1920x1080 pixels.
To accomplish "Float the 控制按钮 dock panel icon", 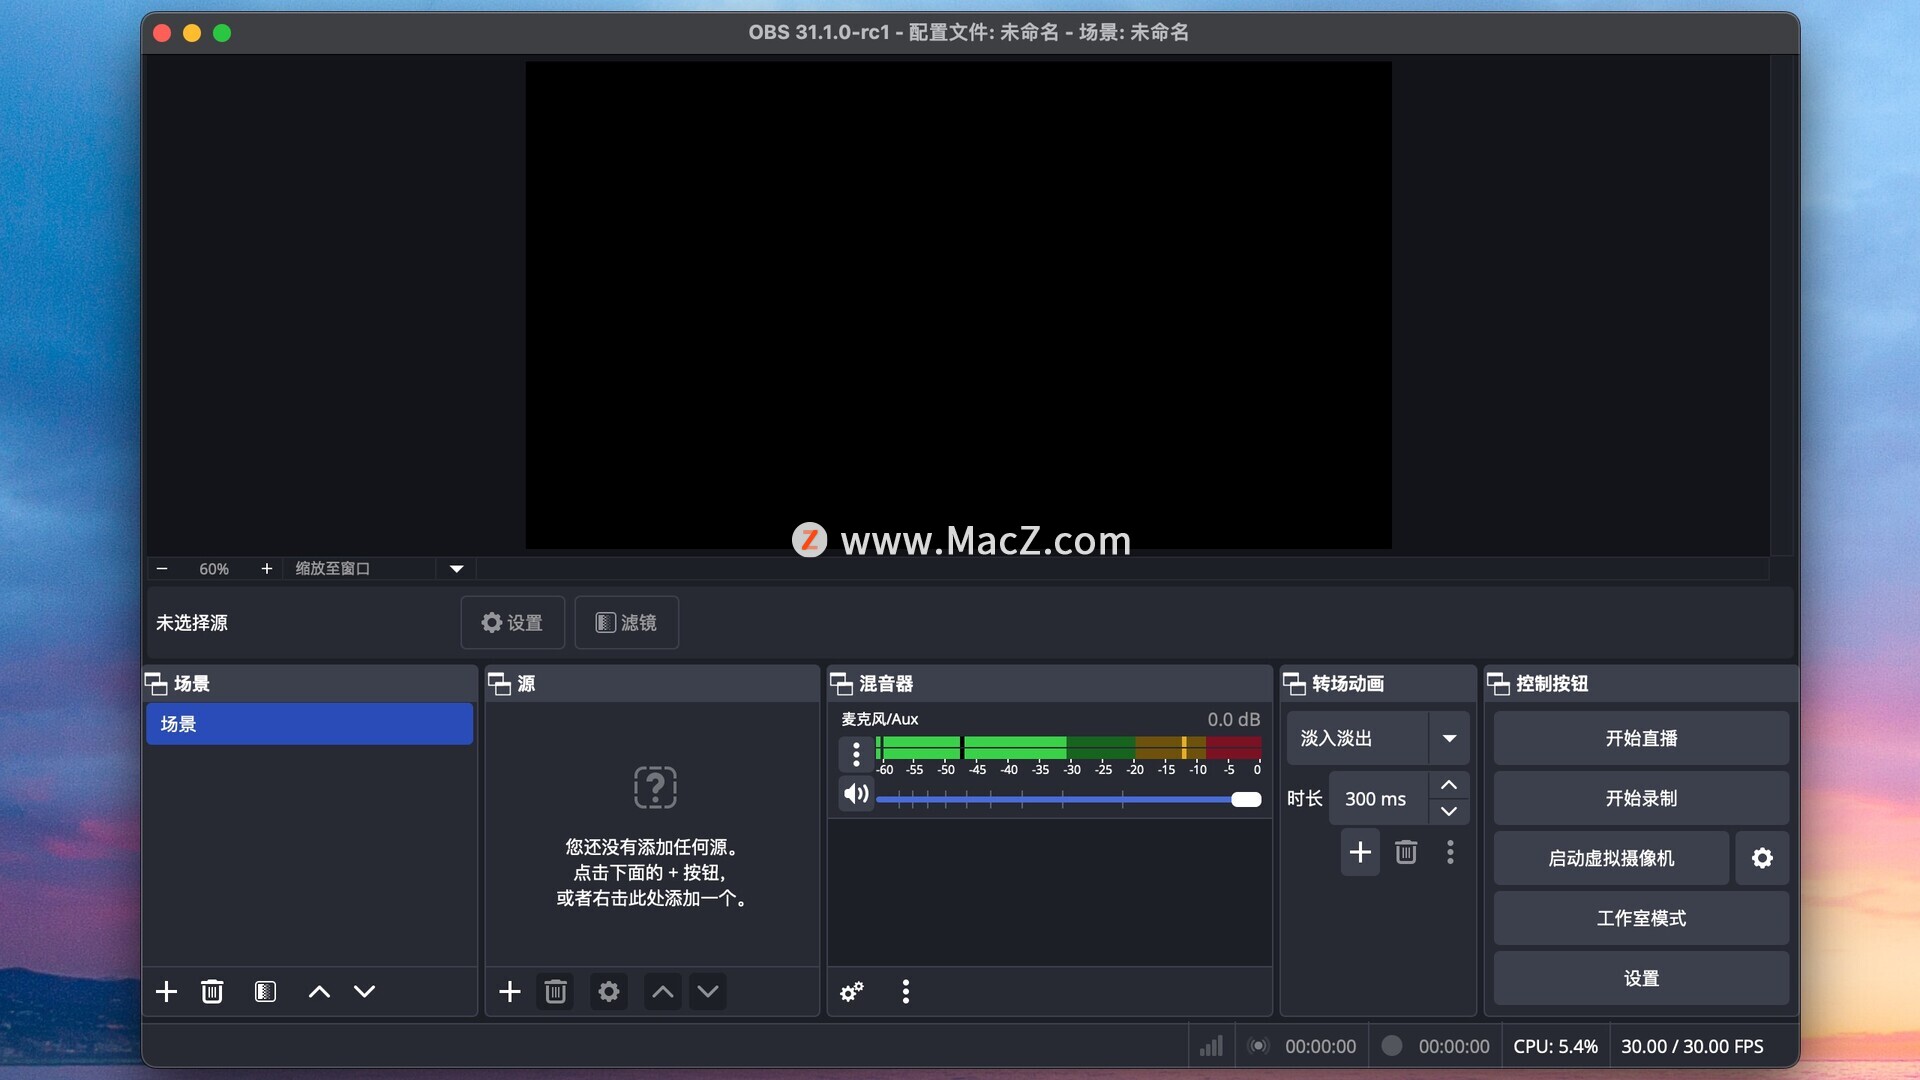I will (1498, 684).
